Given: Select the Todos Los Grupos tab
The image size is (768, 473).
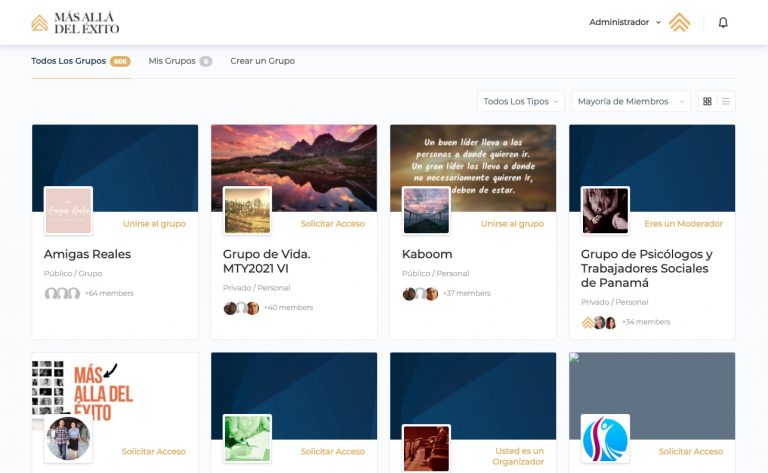Looking at the screenshot, I should pyautogui.click(x=68, y=61).
